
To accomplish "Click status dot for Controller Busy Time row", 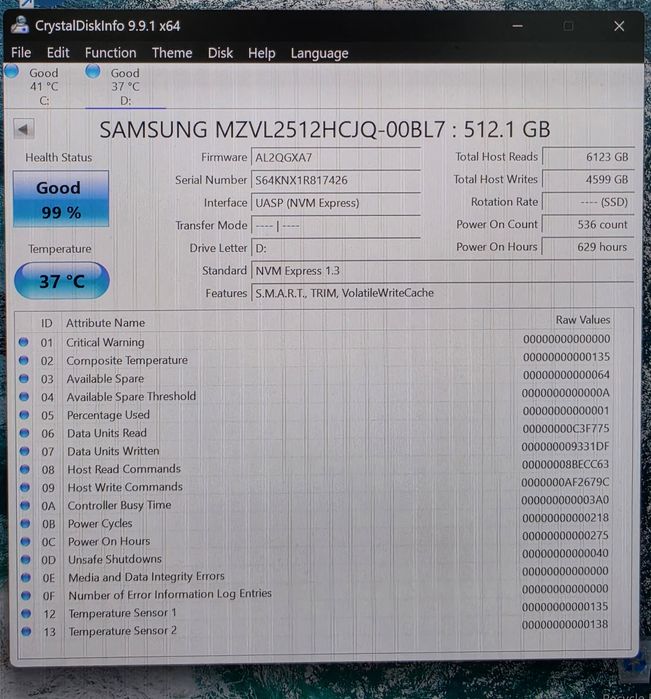I will click(25, 506).
